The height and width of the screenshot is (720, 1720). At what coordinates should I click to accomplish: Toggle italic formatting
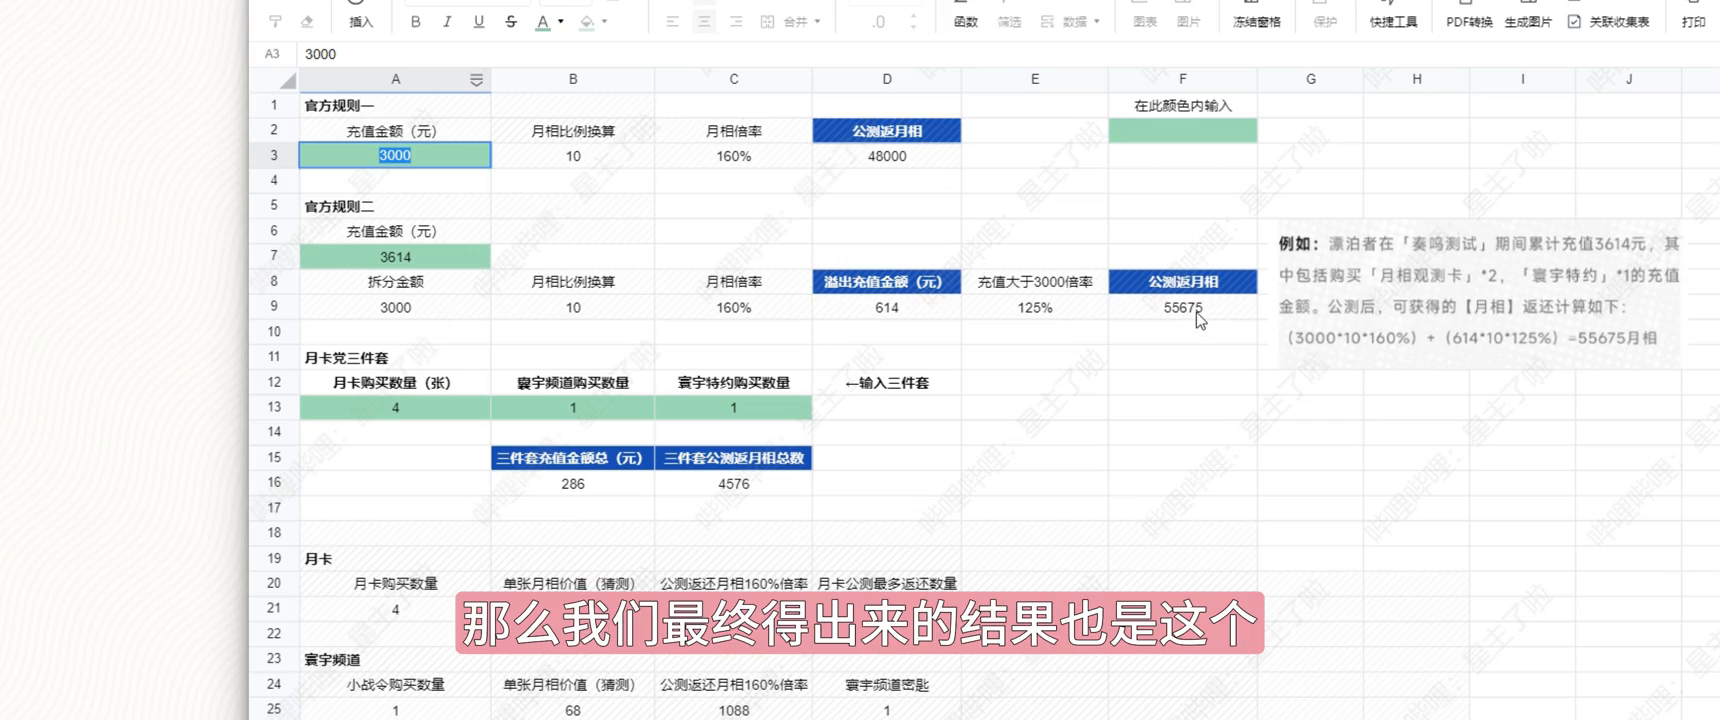click(x=447, y=21)
